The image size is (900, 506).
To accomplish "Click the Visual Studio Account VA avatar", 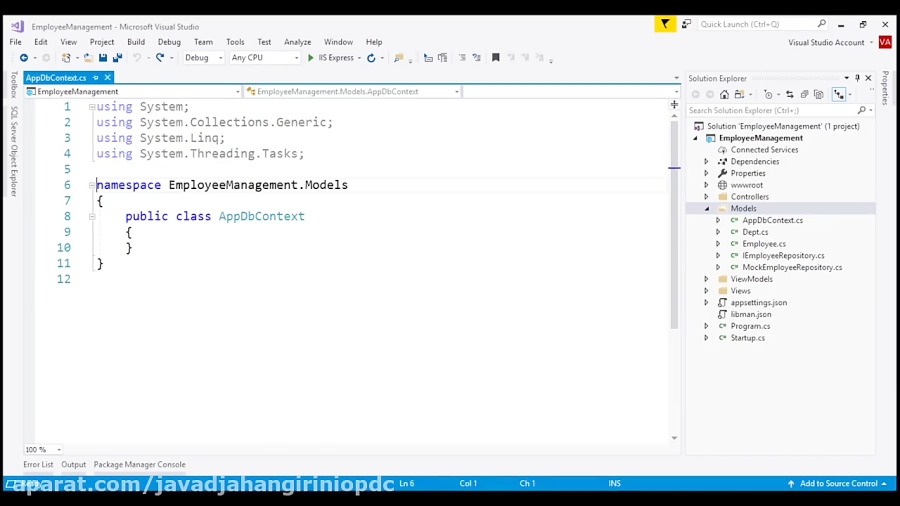I will pos(885,42).
